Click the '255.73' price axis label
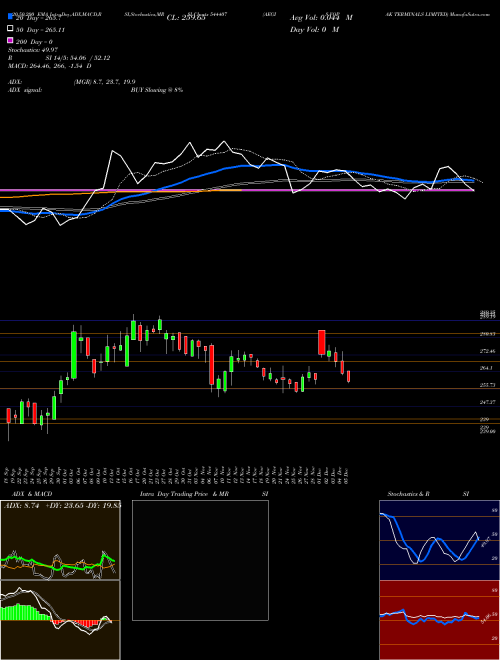Screen dimensions: 500x660 487,385
